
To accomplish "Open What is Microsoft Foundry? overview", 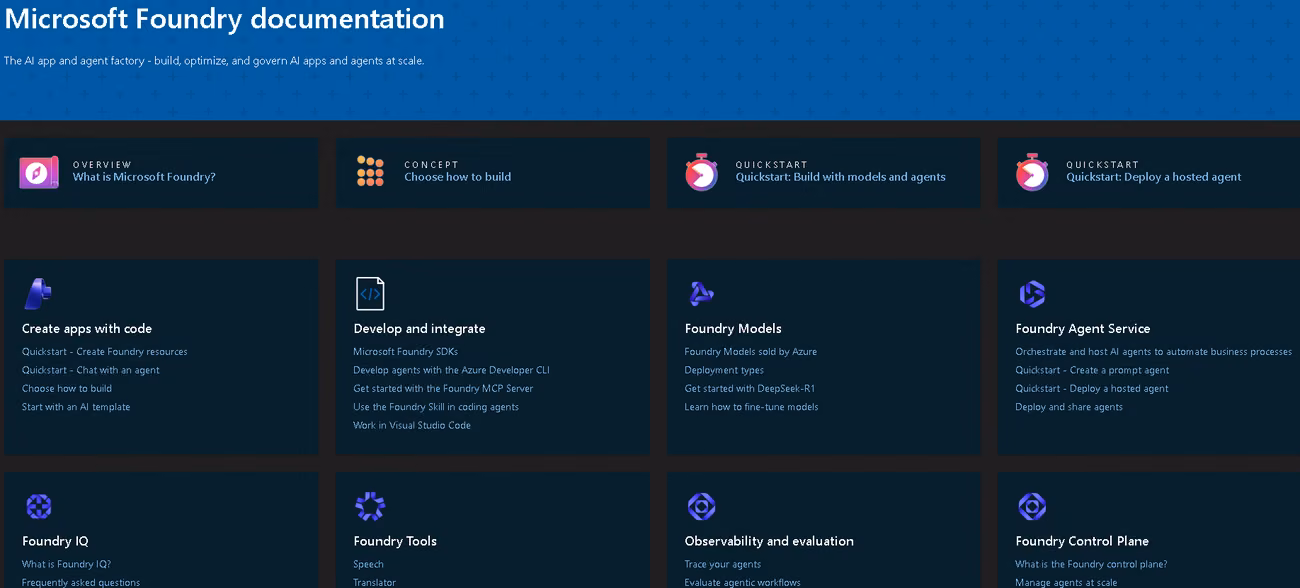I will [144, 177].
